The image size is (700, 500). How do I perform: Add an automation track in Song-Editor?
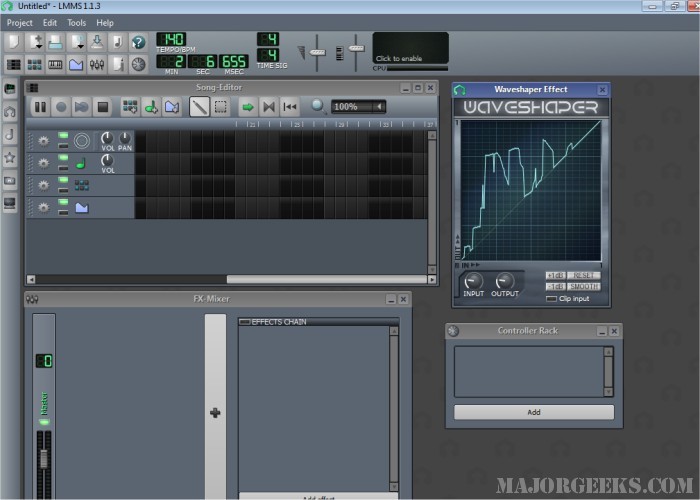click(172, 107)
